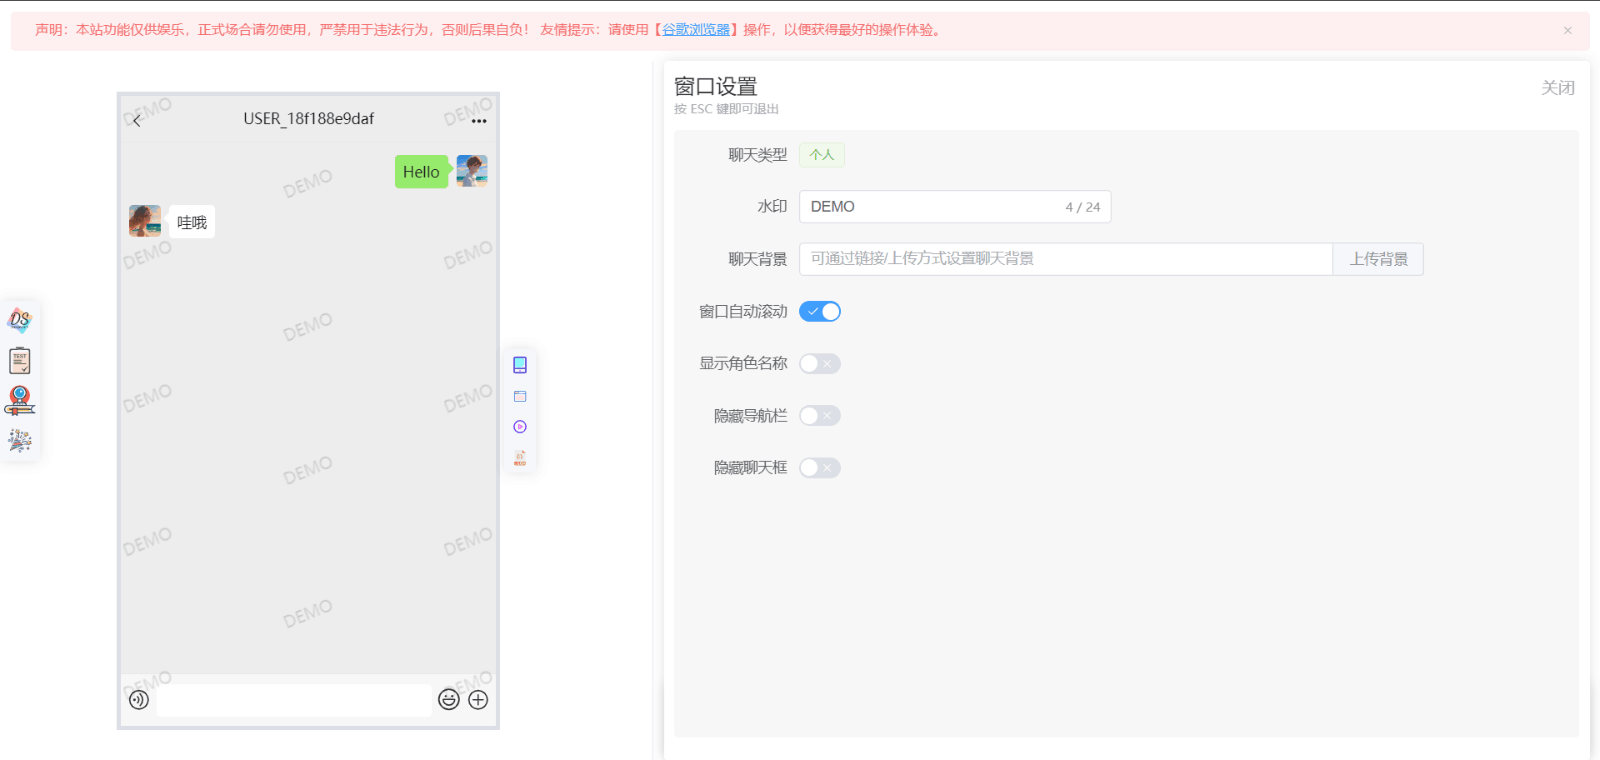1600x760 pixels.
Task: Open the TEST clipboard icon in sidebar
Action: pyautogui.click(x=20, y=360)
